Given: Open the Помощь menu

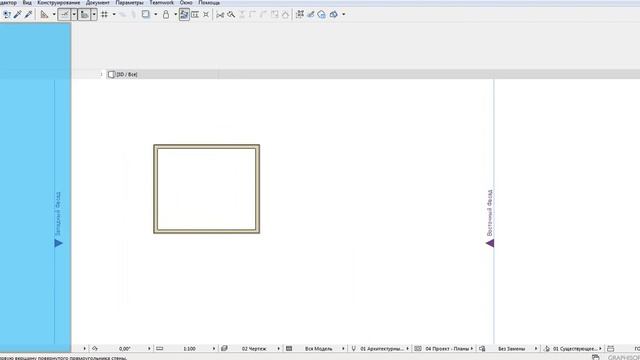Looking at the screenshot, I should coord(209,2).
